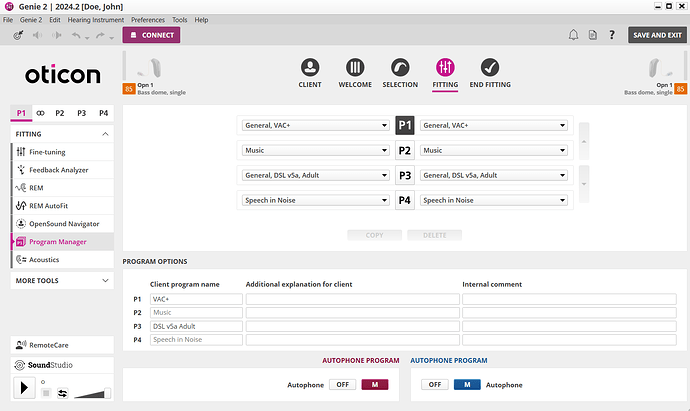Viewport: 690px width, 411px height.
Task: Open the report document icon
Action: click(593, 35)
